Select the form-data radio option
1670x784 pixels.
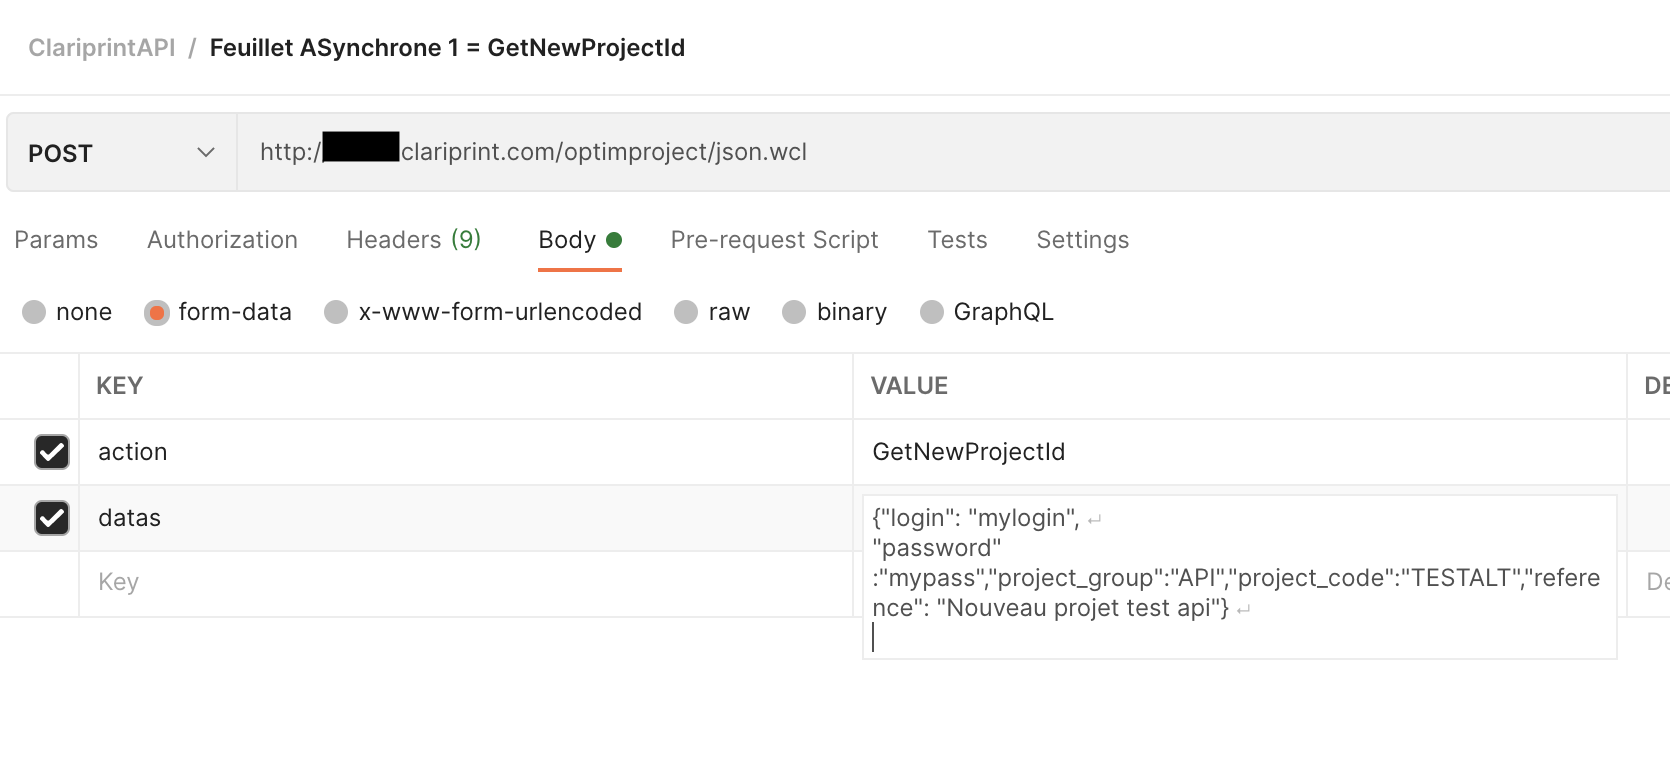[x=157, y=312]
